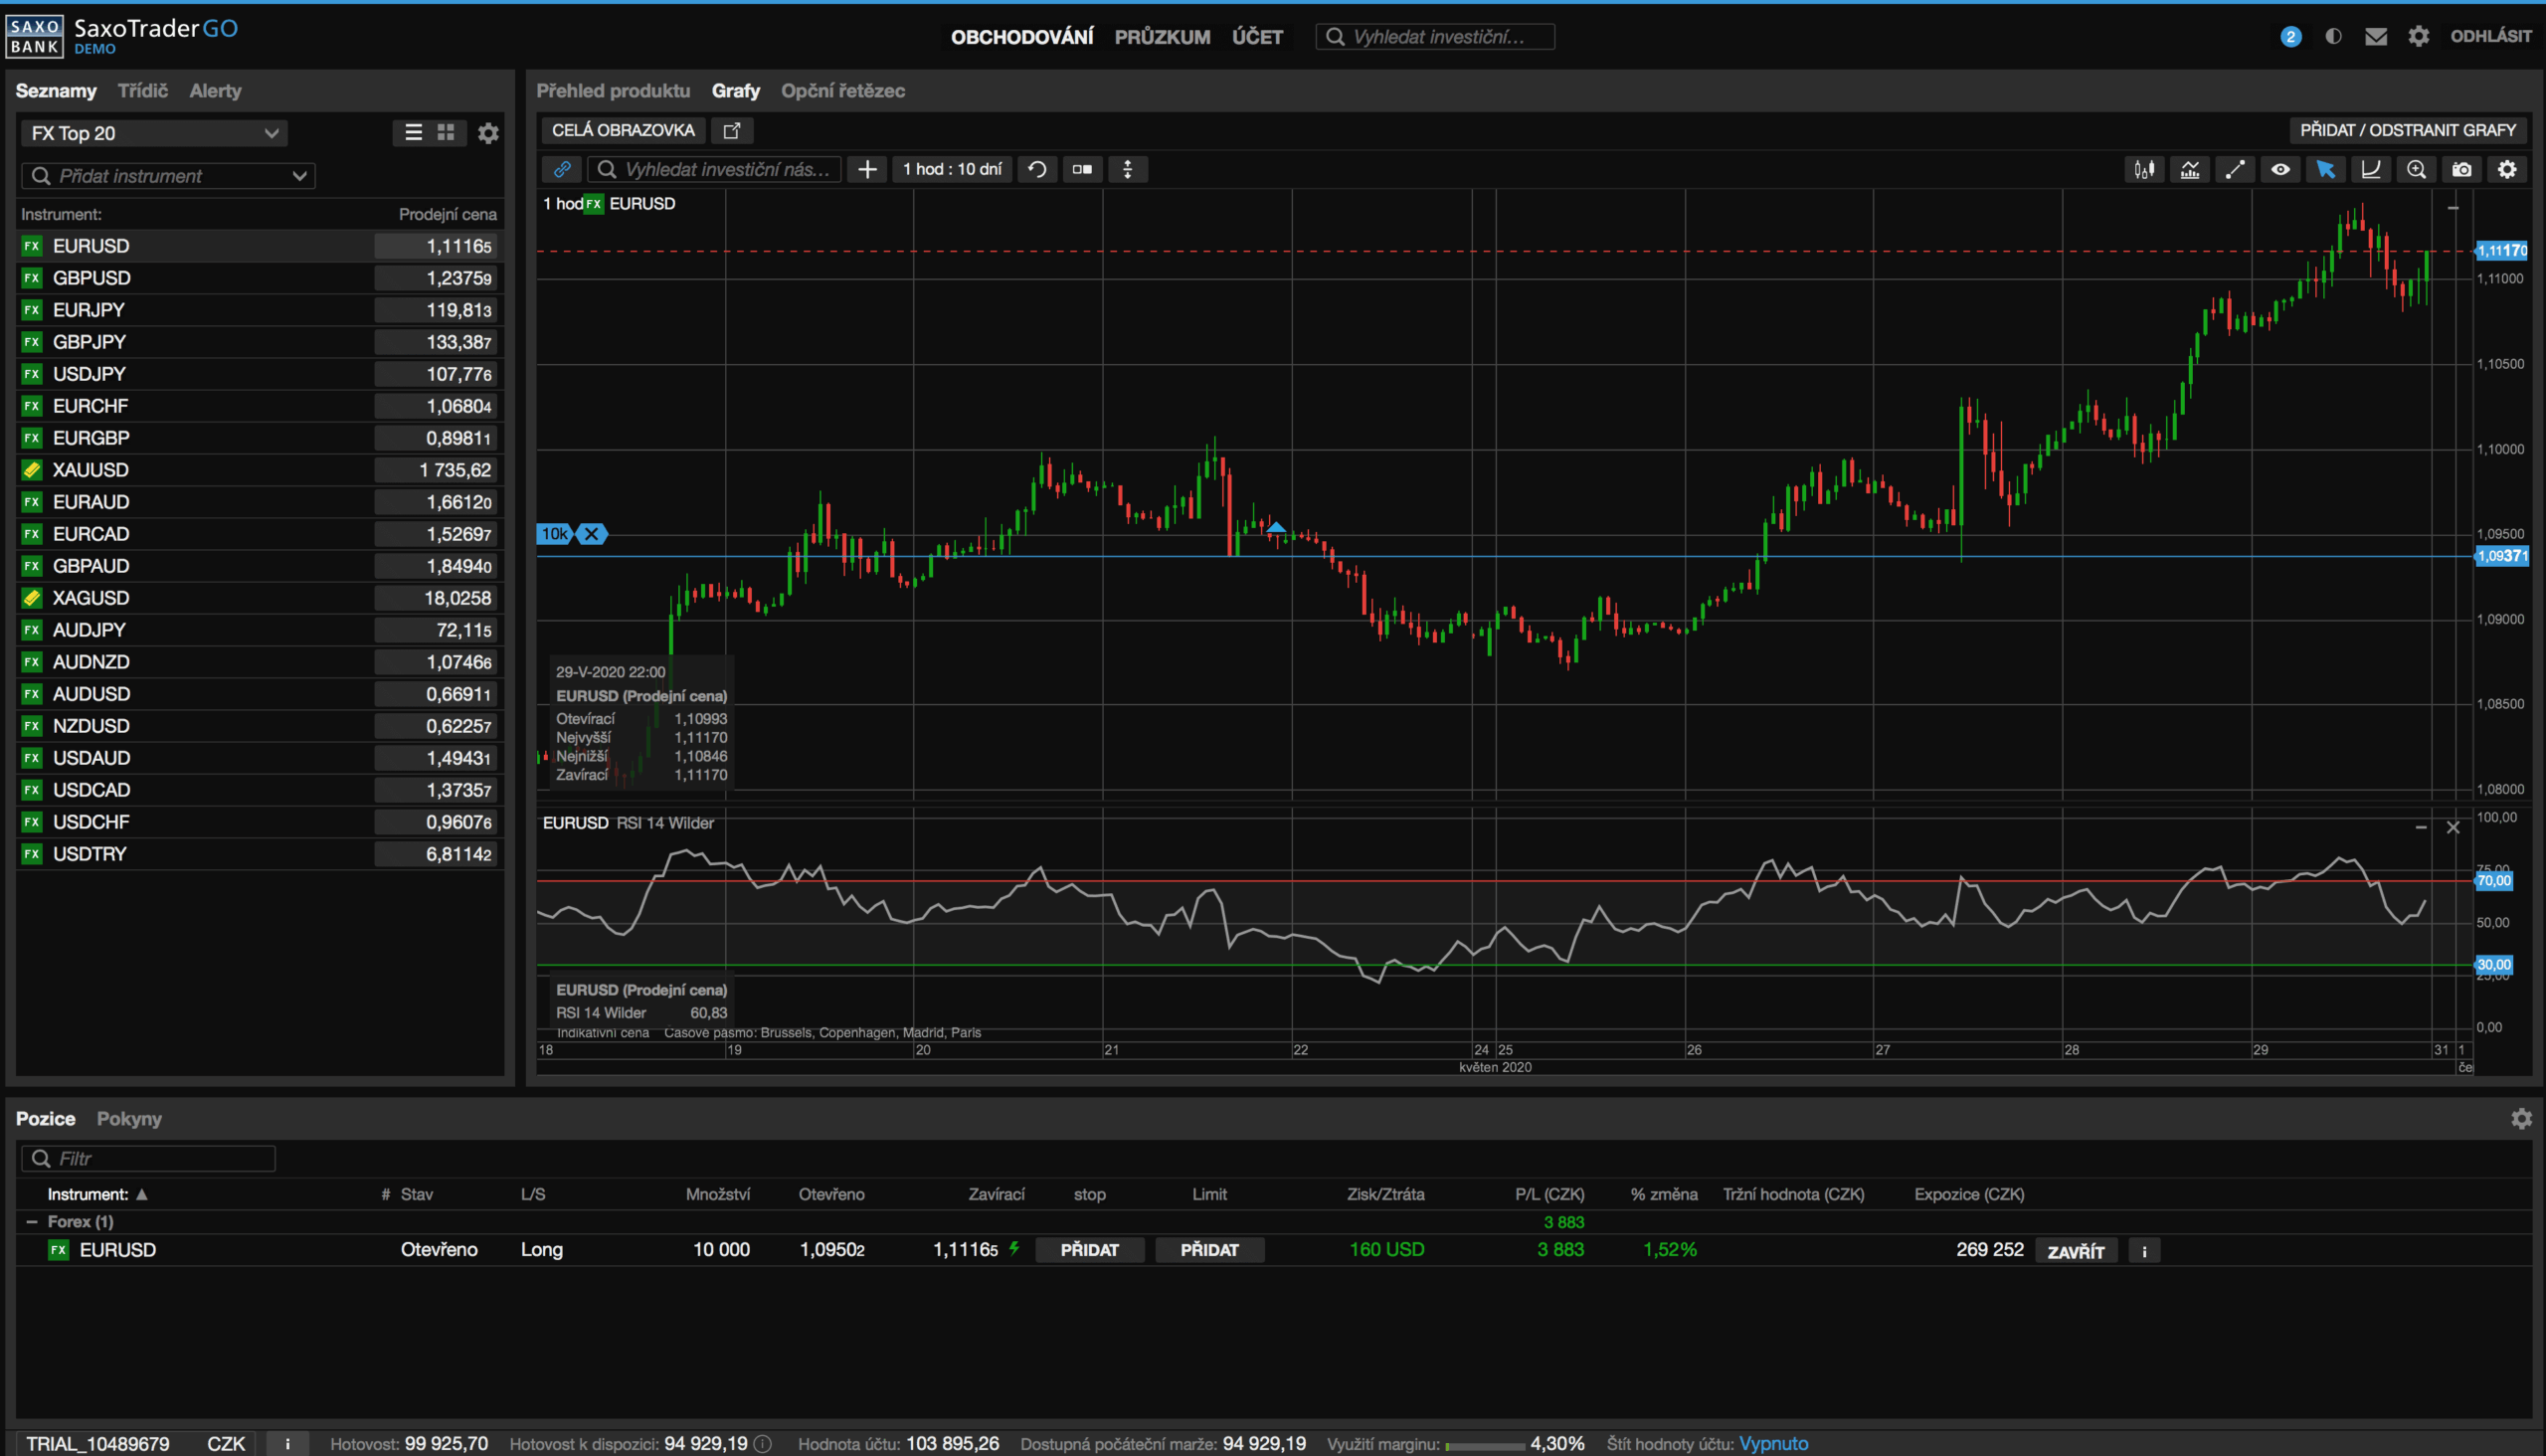Click the chart screenshot camera icon
The image size is (2546, 1456).
[x=2462, y=170]
